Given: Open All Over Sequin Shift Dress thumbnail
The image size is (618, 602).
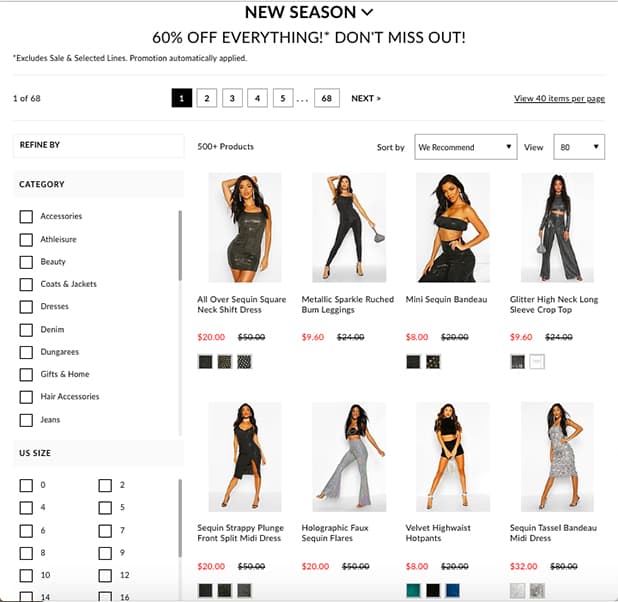Looking at the screenshot, I should (245, 227).
